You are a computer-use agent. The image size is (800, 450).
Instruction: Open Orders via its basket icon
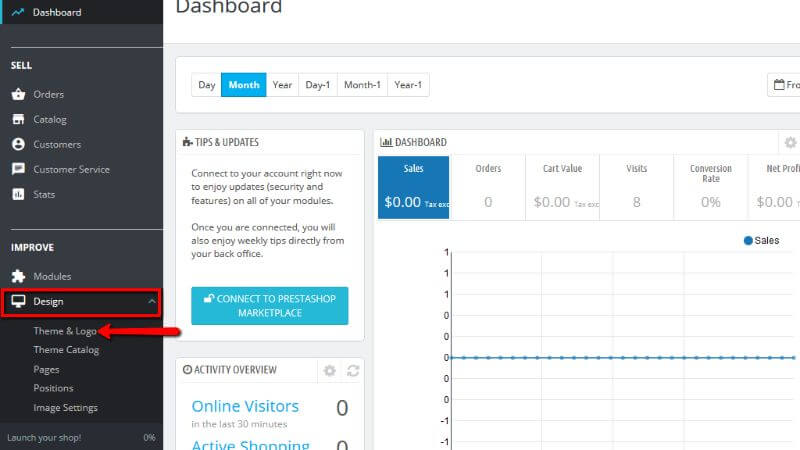click(x=18, y=94)
